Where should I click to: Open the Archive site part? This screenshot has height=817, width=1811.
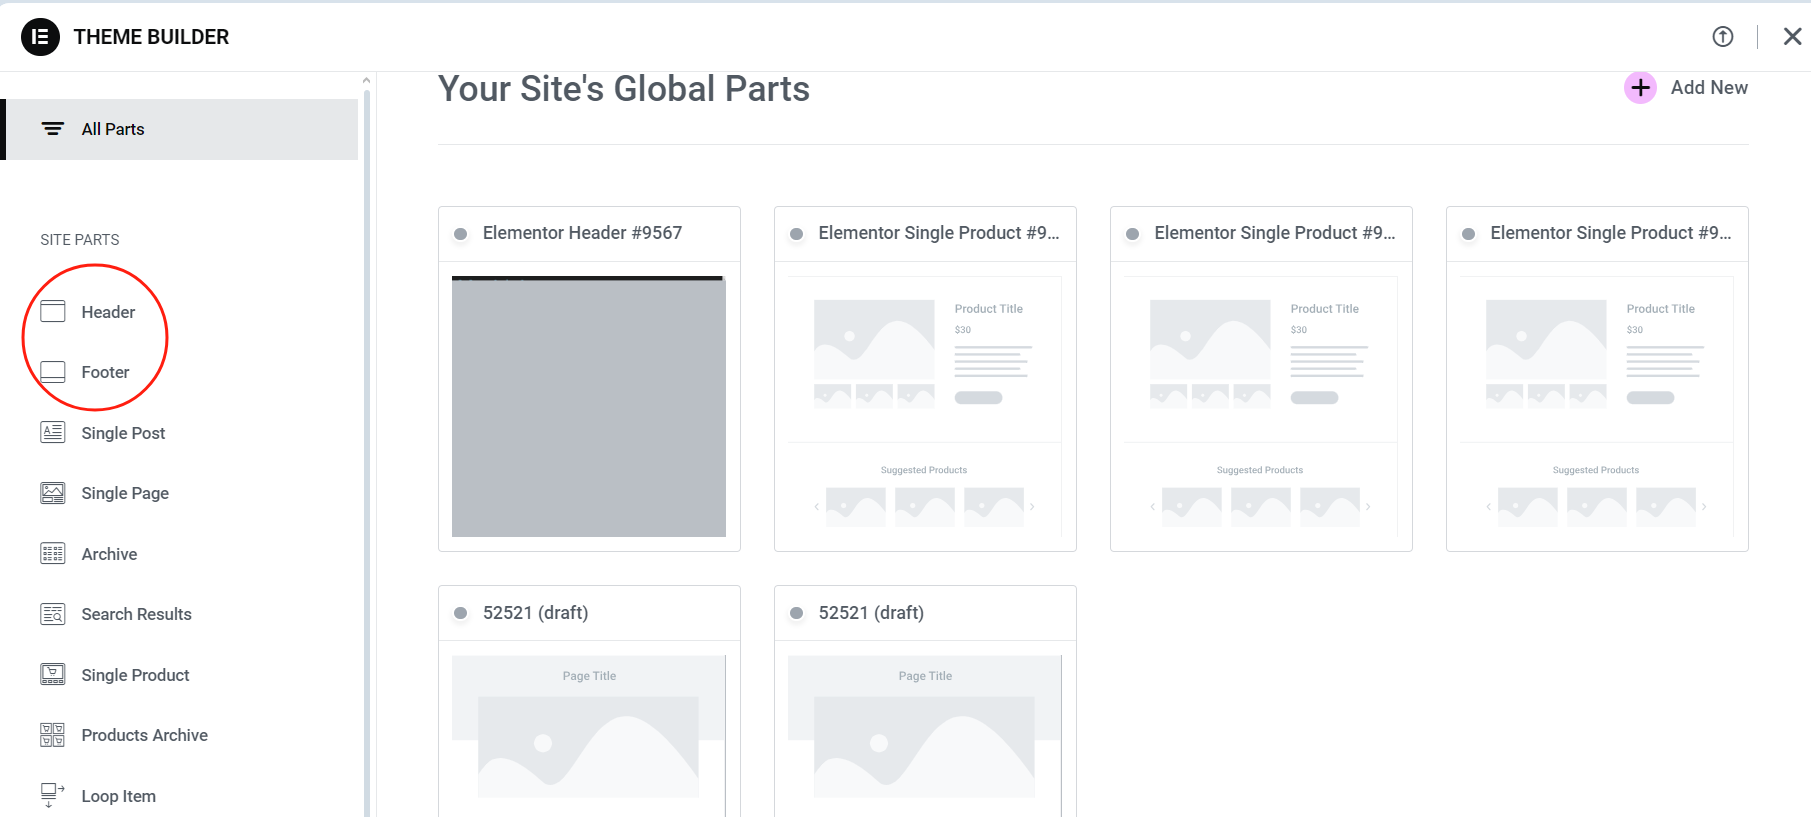pos(109,554)
